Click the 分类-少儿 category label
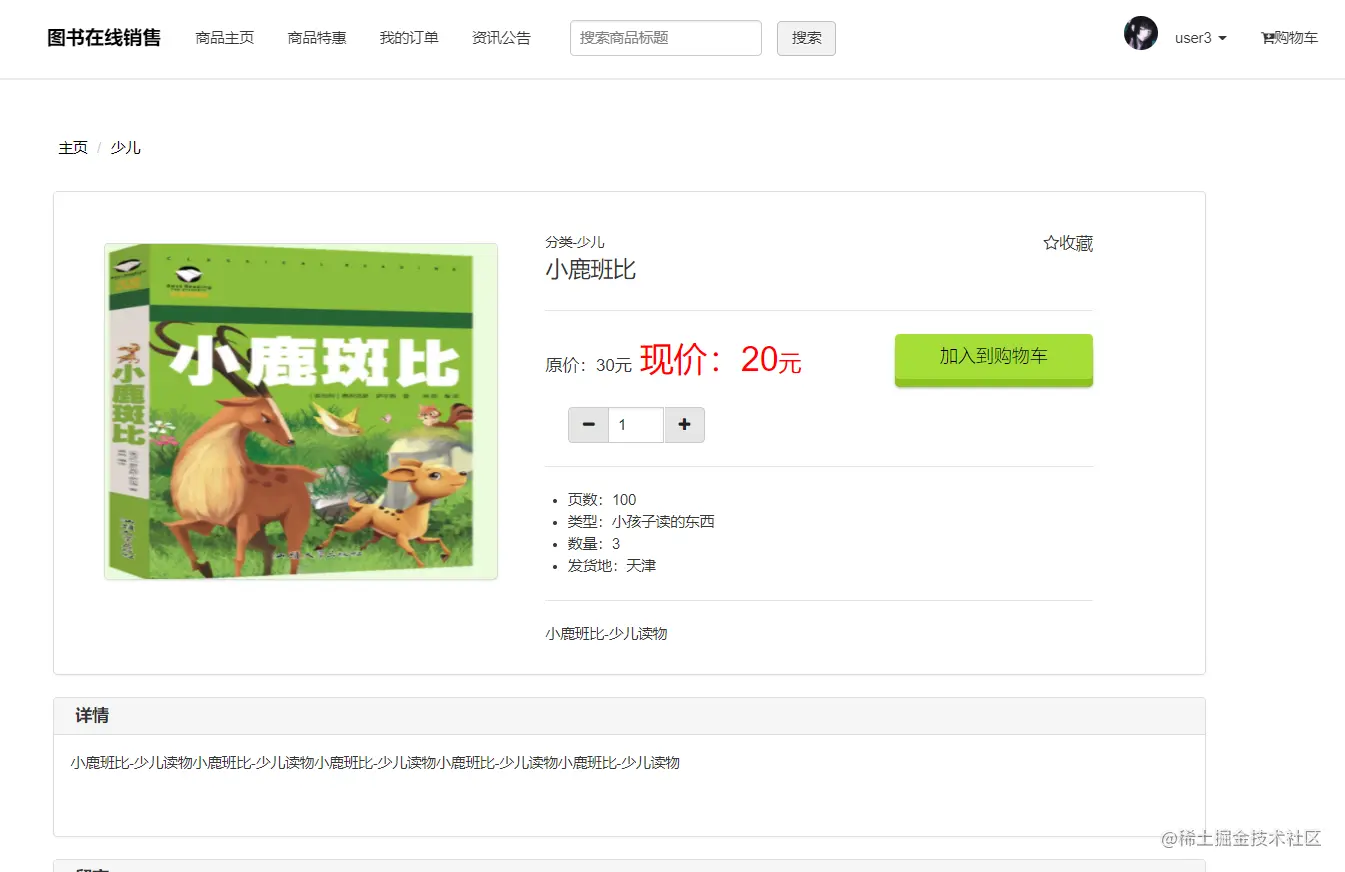The height and width of the screenshot is (872, 1345). click(575, 242)
